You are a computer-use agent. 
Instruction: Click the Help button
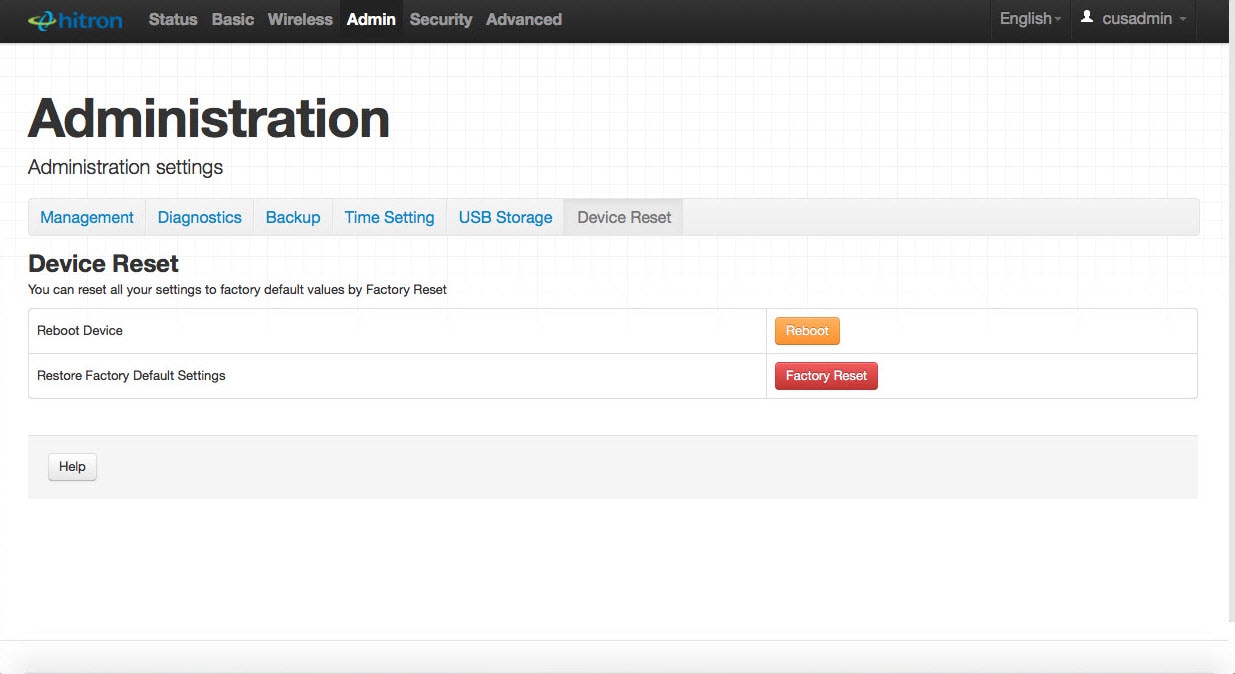pyautogui.click(x=72, y=467)
